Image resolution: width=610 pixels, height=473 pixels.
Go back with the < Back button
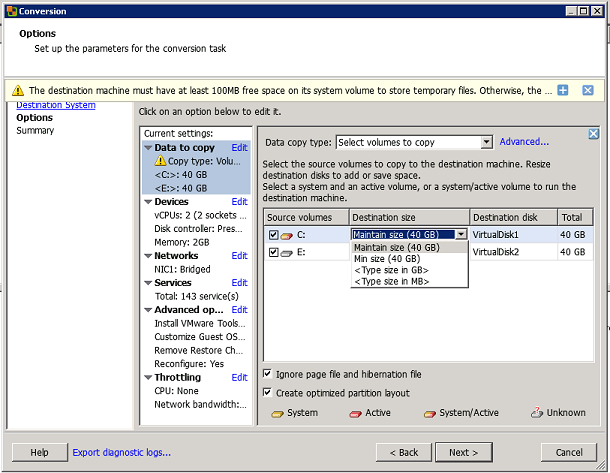point(404,452)
